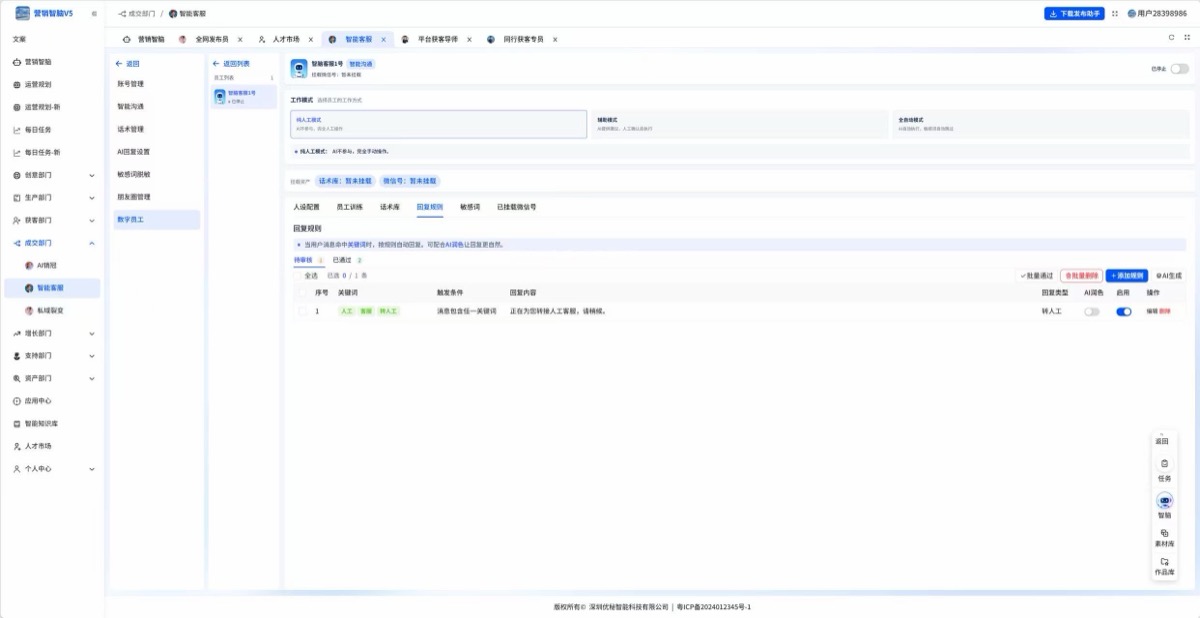Disable the 启用 switch for rule 1
Viewport: 1200px width, 618px height.
(x=1124, y=311)
